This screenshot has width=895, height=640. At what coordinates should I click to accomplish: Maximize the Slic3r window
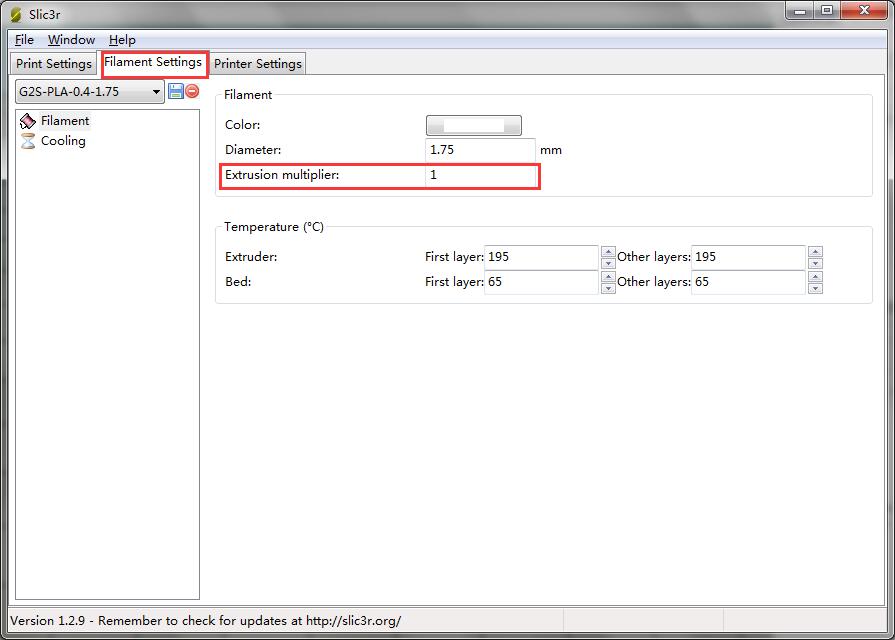click(827, 11)
